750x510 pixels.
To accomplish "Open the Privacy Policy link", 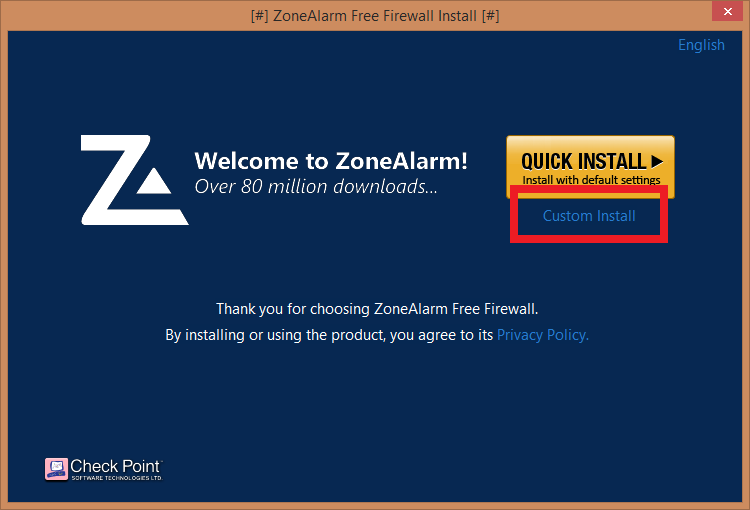I will pos(542,335).
